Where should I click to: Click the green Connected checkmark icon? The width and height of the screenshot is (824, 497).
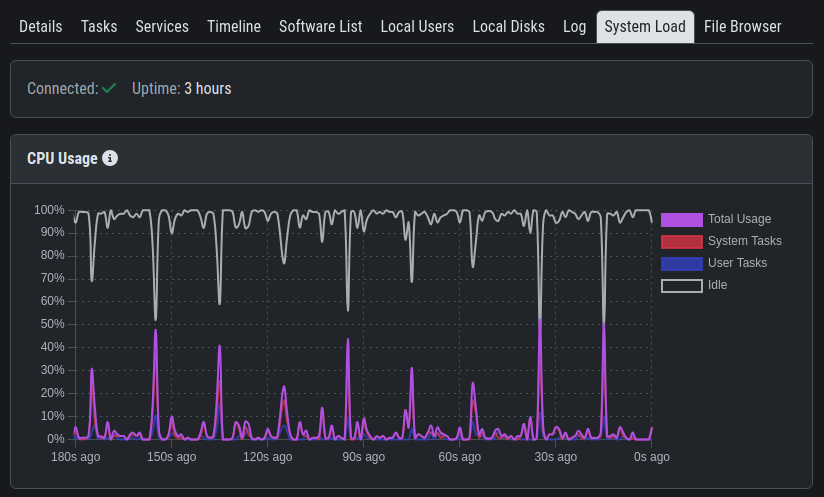pyautogui.click(x=110, y=89)
